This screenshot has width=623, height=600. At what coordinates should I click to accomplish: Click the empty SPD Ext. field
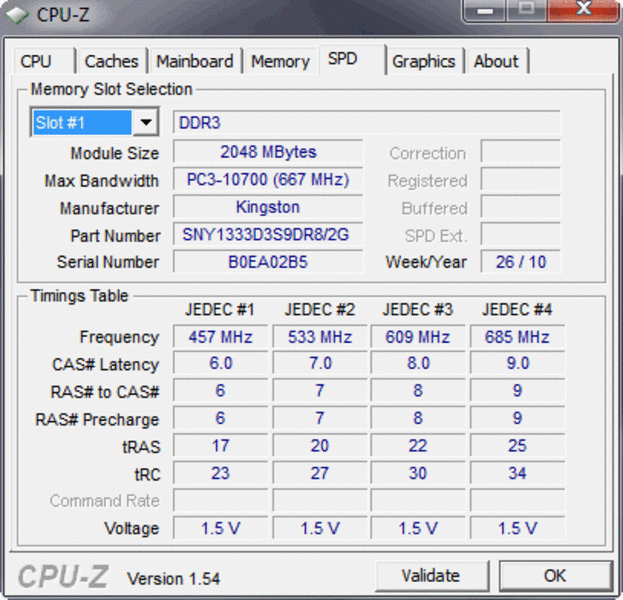(x=520, y=234)
